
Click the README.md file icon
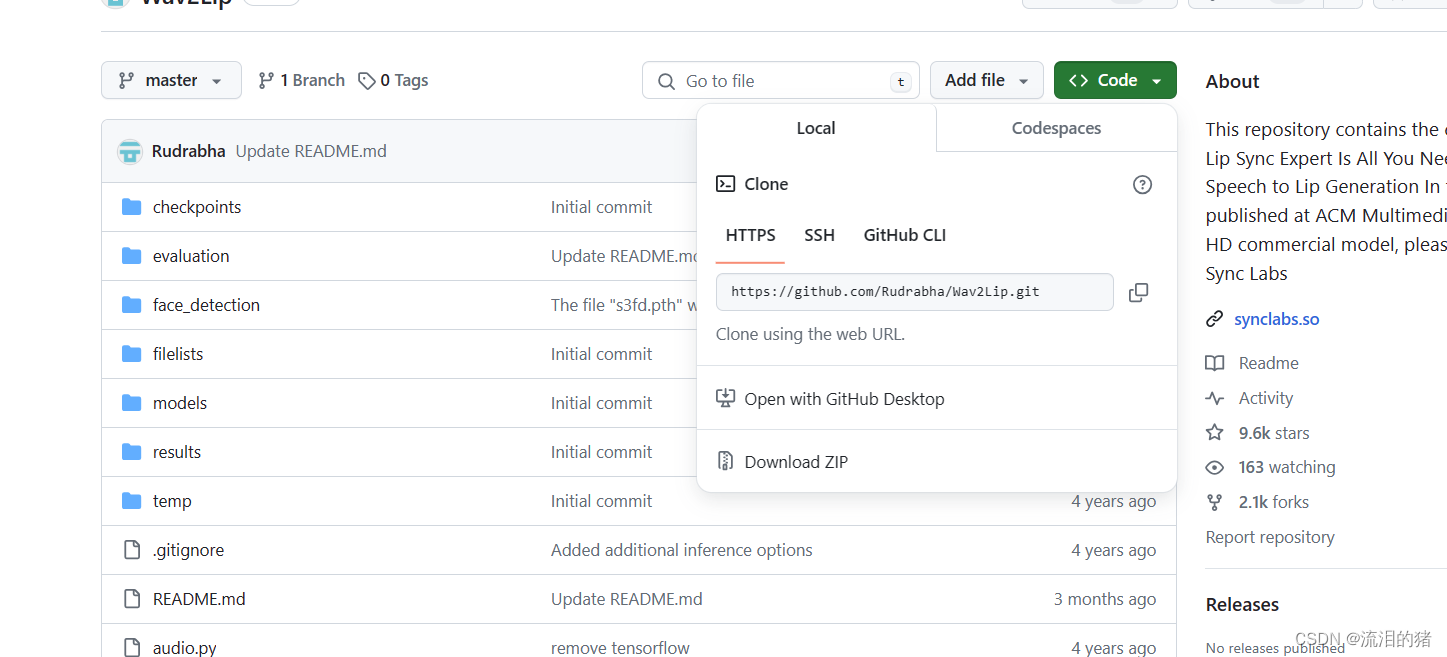click(131, 599)
